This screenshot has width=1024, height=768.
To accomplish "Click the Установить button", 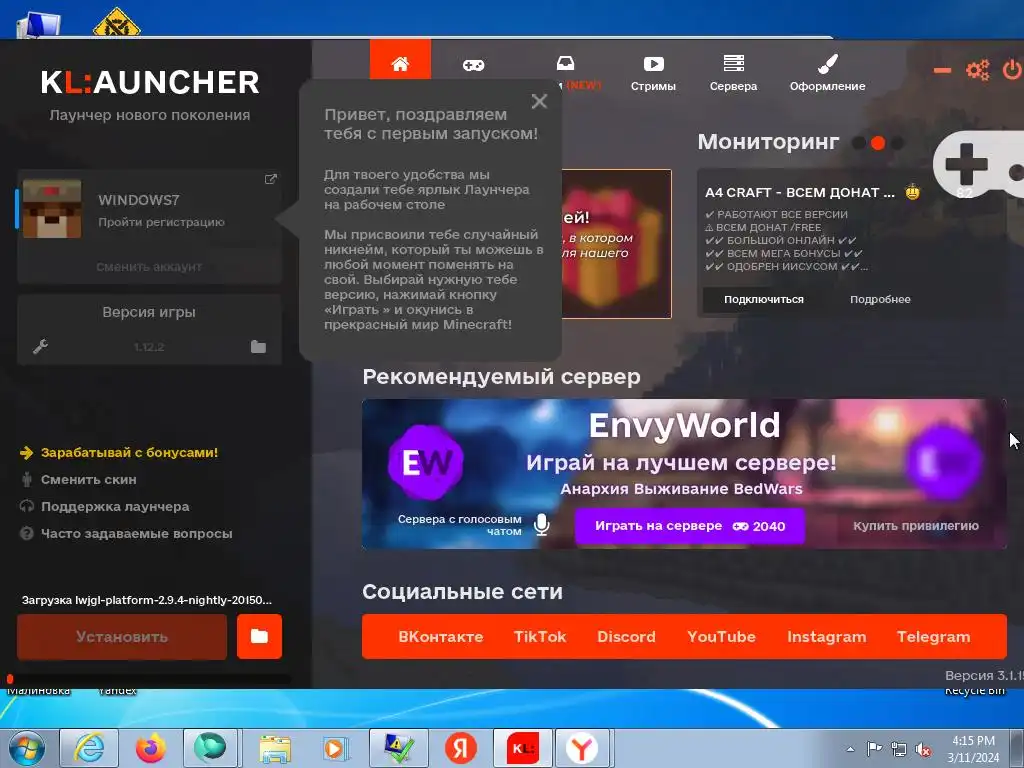I will (122, 637).
